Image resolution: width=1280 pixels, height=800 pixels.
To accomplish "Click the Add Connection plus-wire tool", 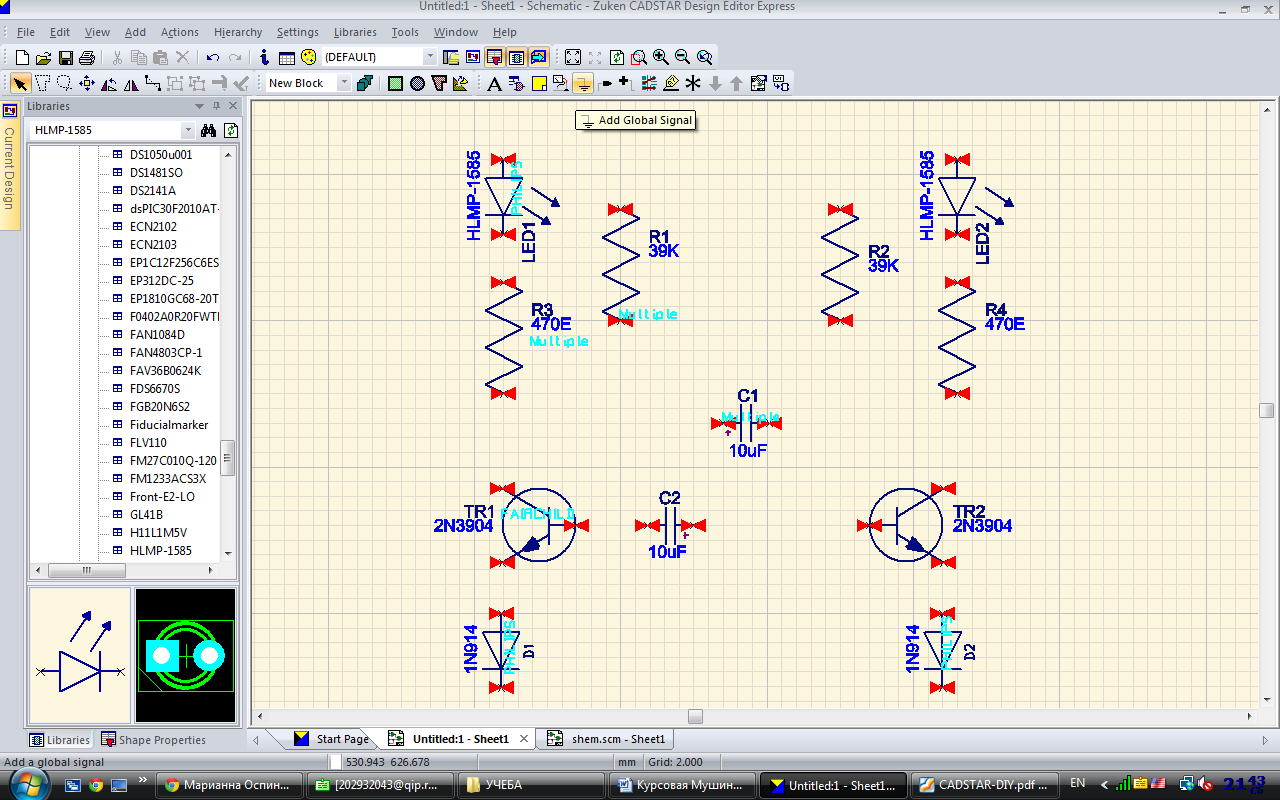I will [x=624, y=83].
